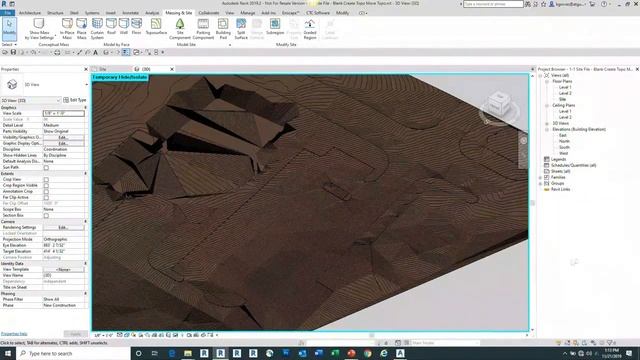Collapse the Floor Plans tree node
Screen dimensions: 640x360
click(547, 81)
